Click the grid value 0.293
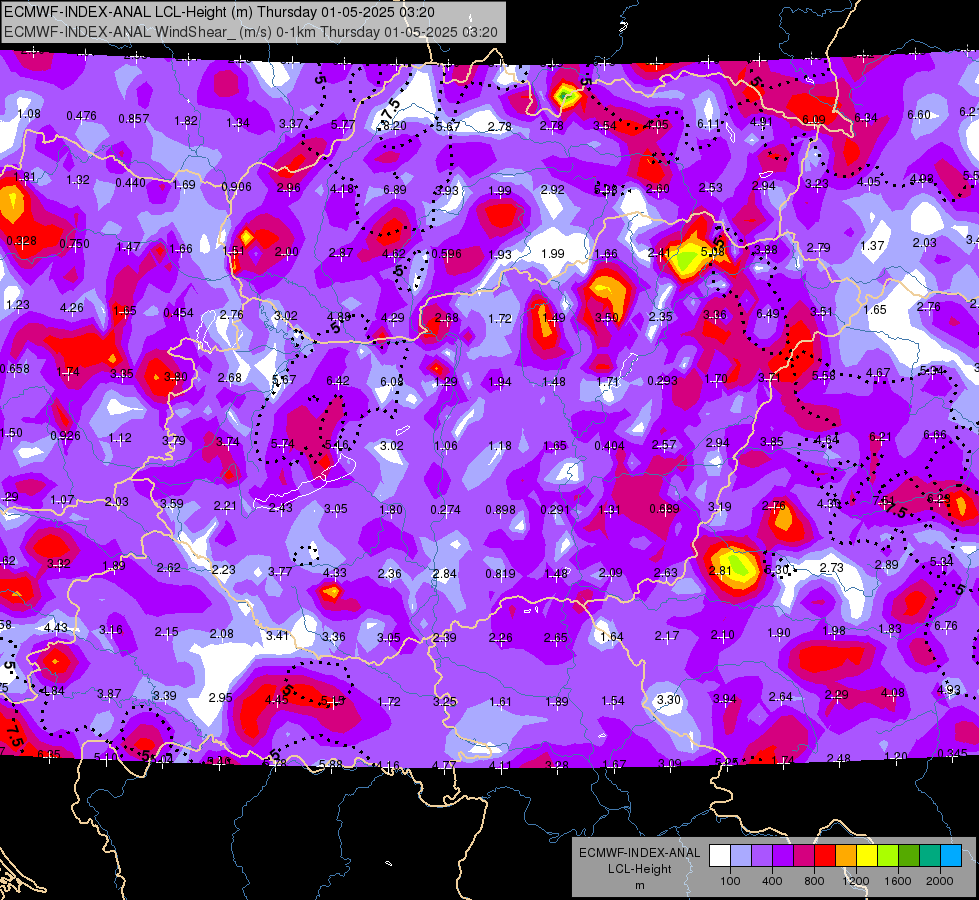979x900 pixels. 662,380
